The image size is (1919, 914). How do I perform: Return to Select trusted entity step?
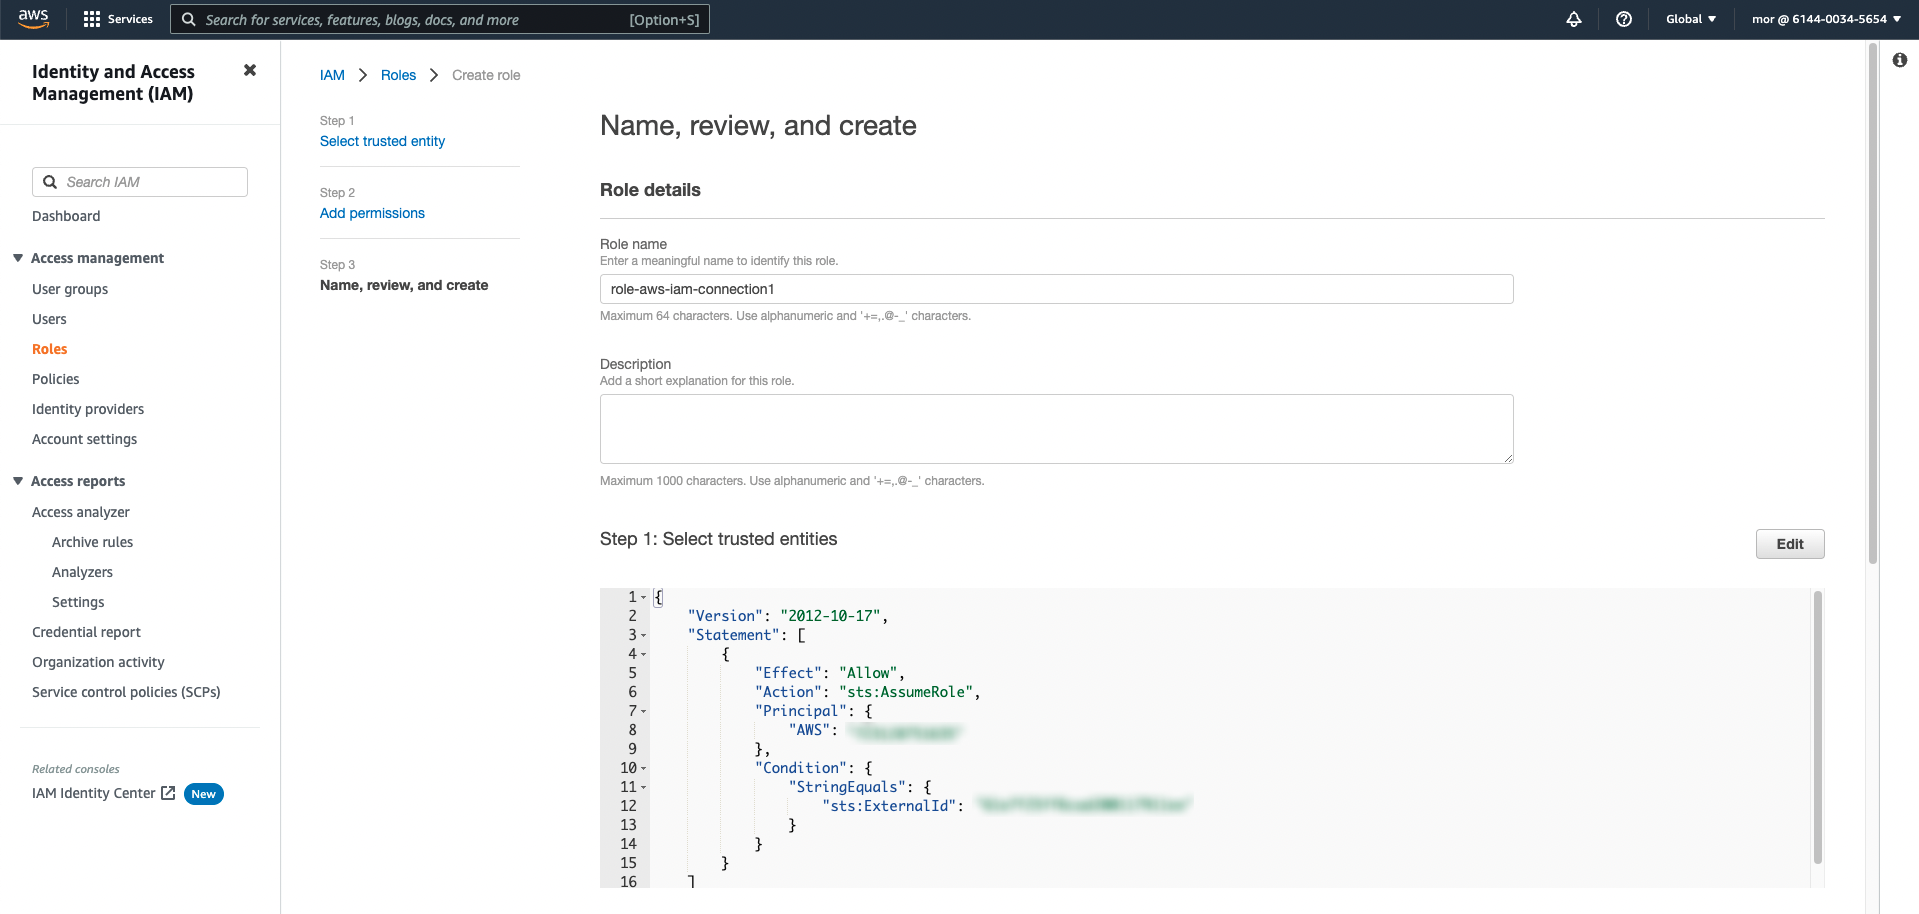382,141
